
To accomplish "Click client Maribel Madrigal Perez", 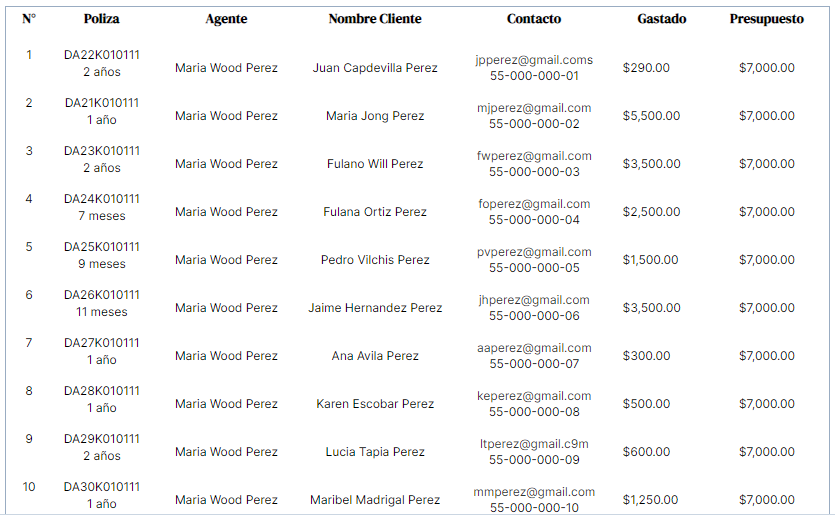I will point(375,500).
